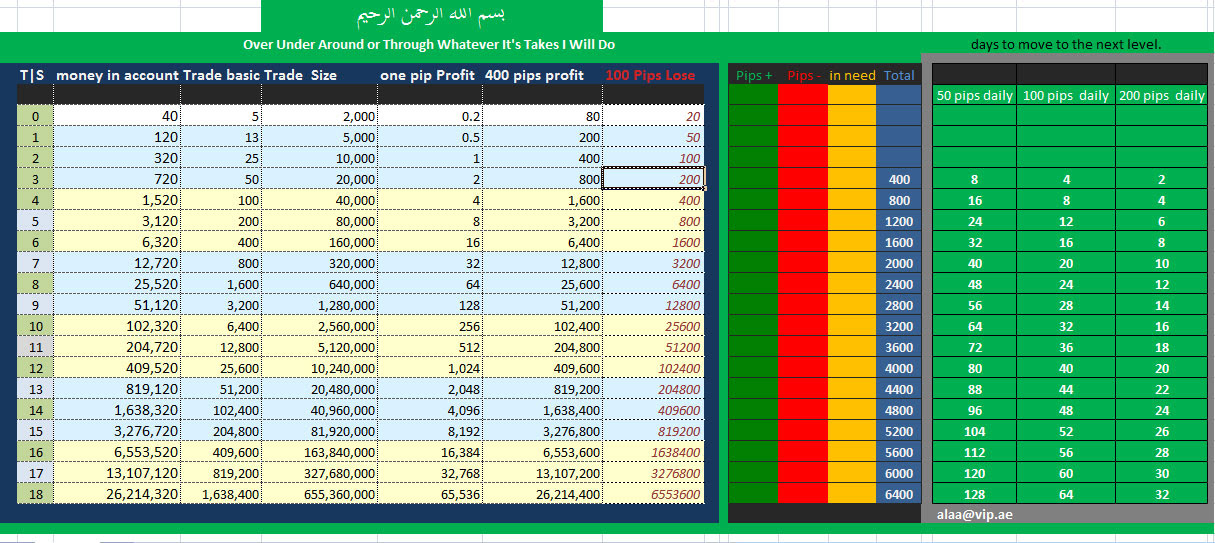This screenshot has width=1215, height=543.
Task: Select Trade Size value '163,840,000'
Action: (x=320, y=452)
